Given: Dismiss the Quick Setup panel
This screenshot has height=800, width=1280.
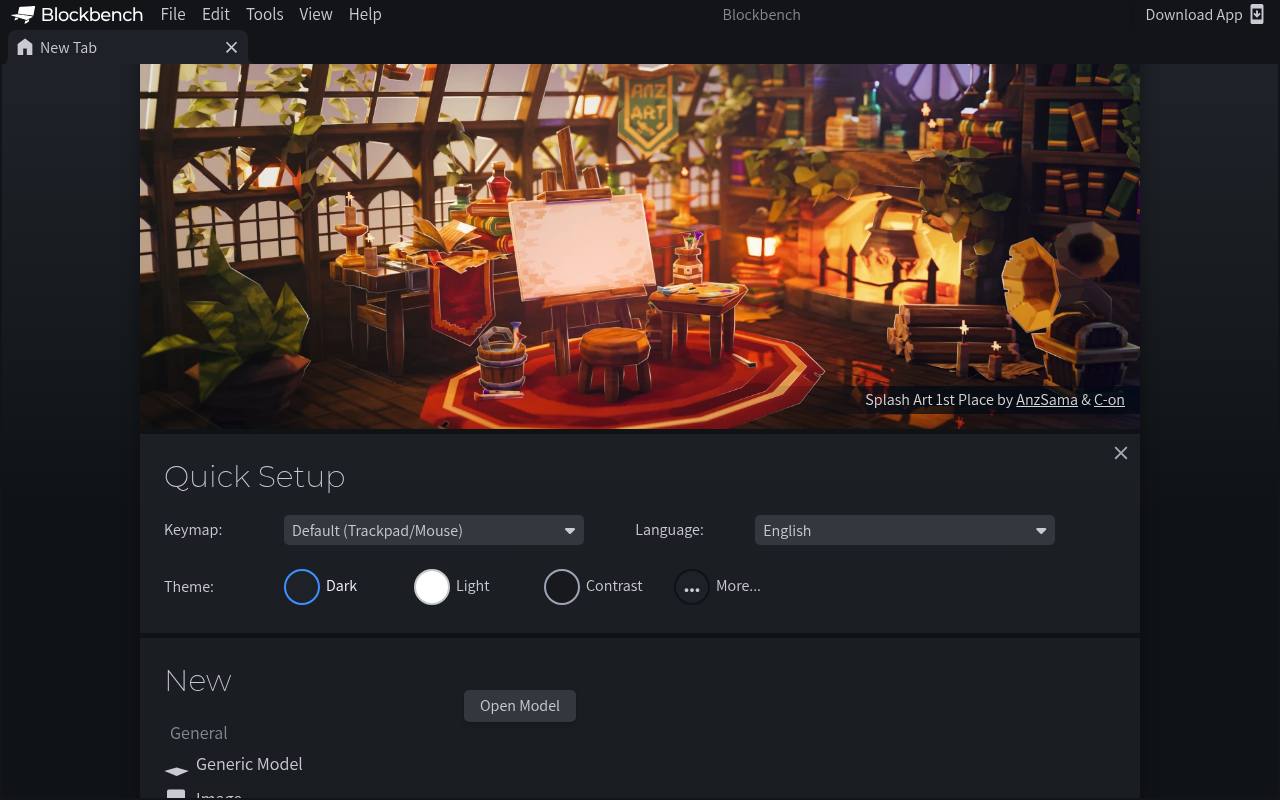Looking at the screenshot, I should click(1120, 453).
